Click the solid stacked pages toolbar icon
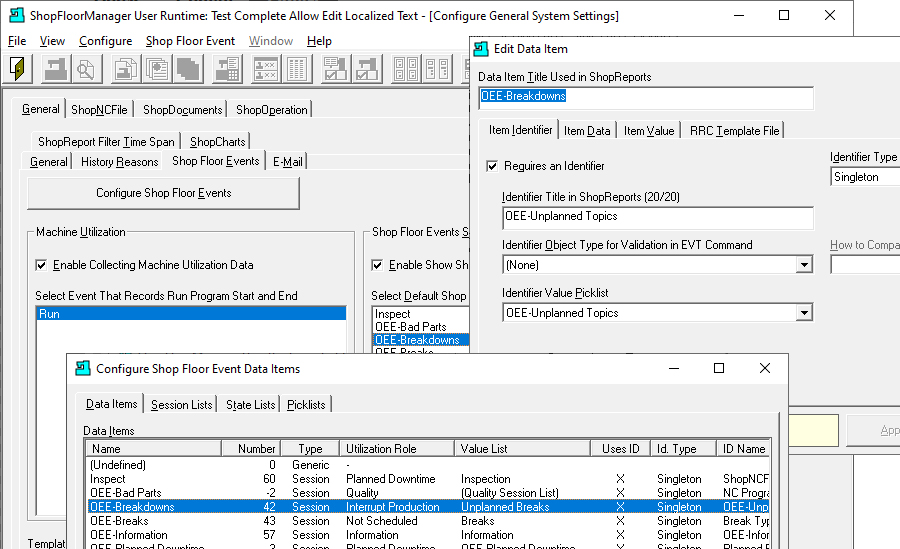This screenshot has height=549, width=900. (188, 69)
